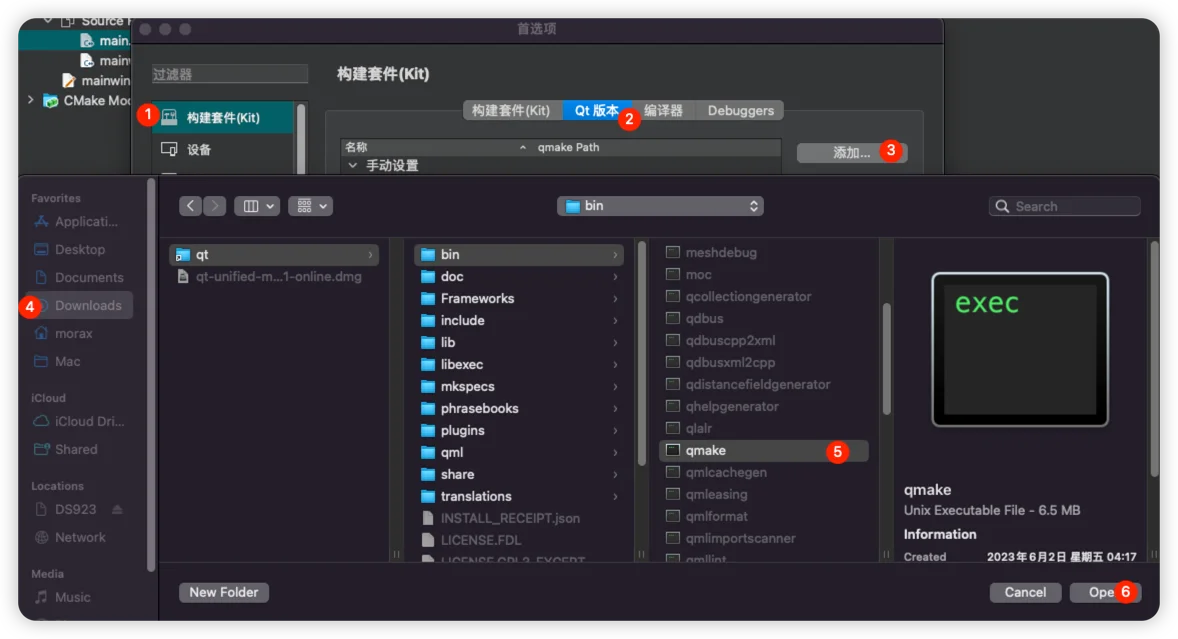Expand chevron next to translations folder
Screen dimensions: 1178x639
pyautogui.click(x=615, y=497)
